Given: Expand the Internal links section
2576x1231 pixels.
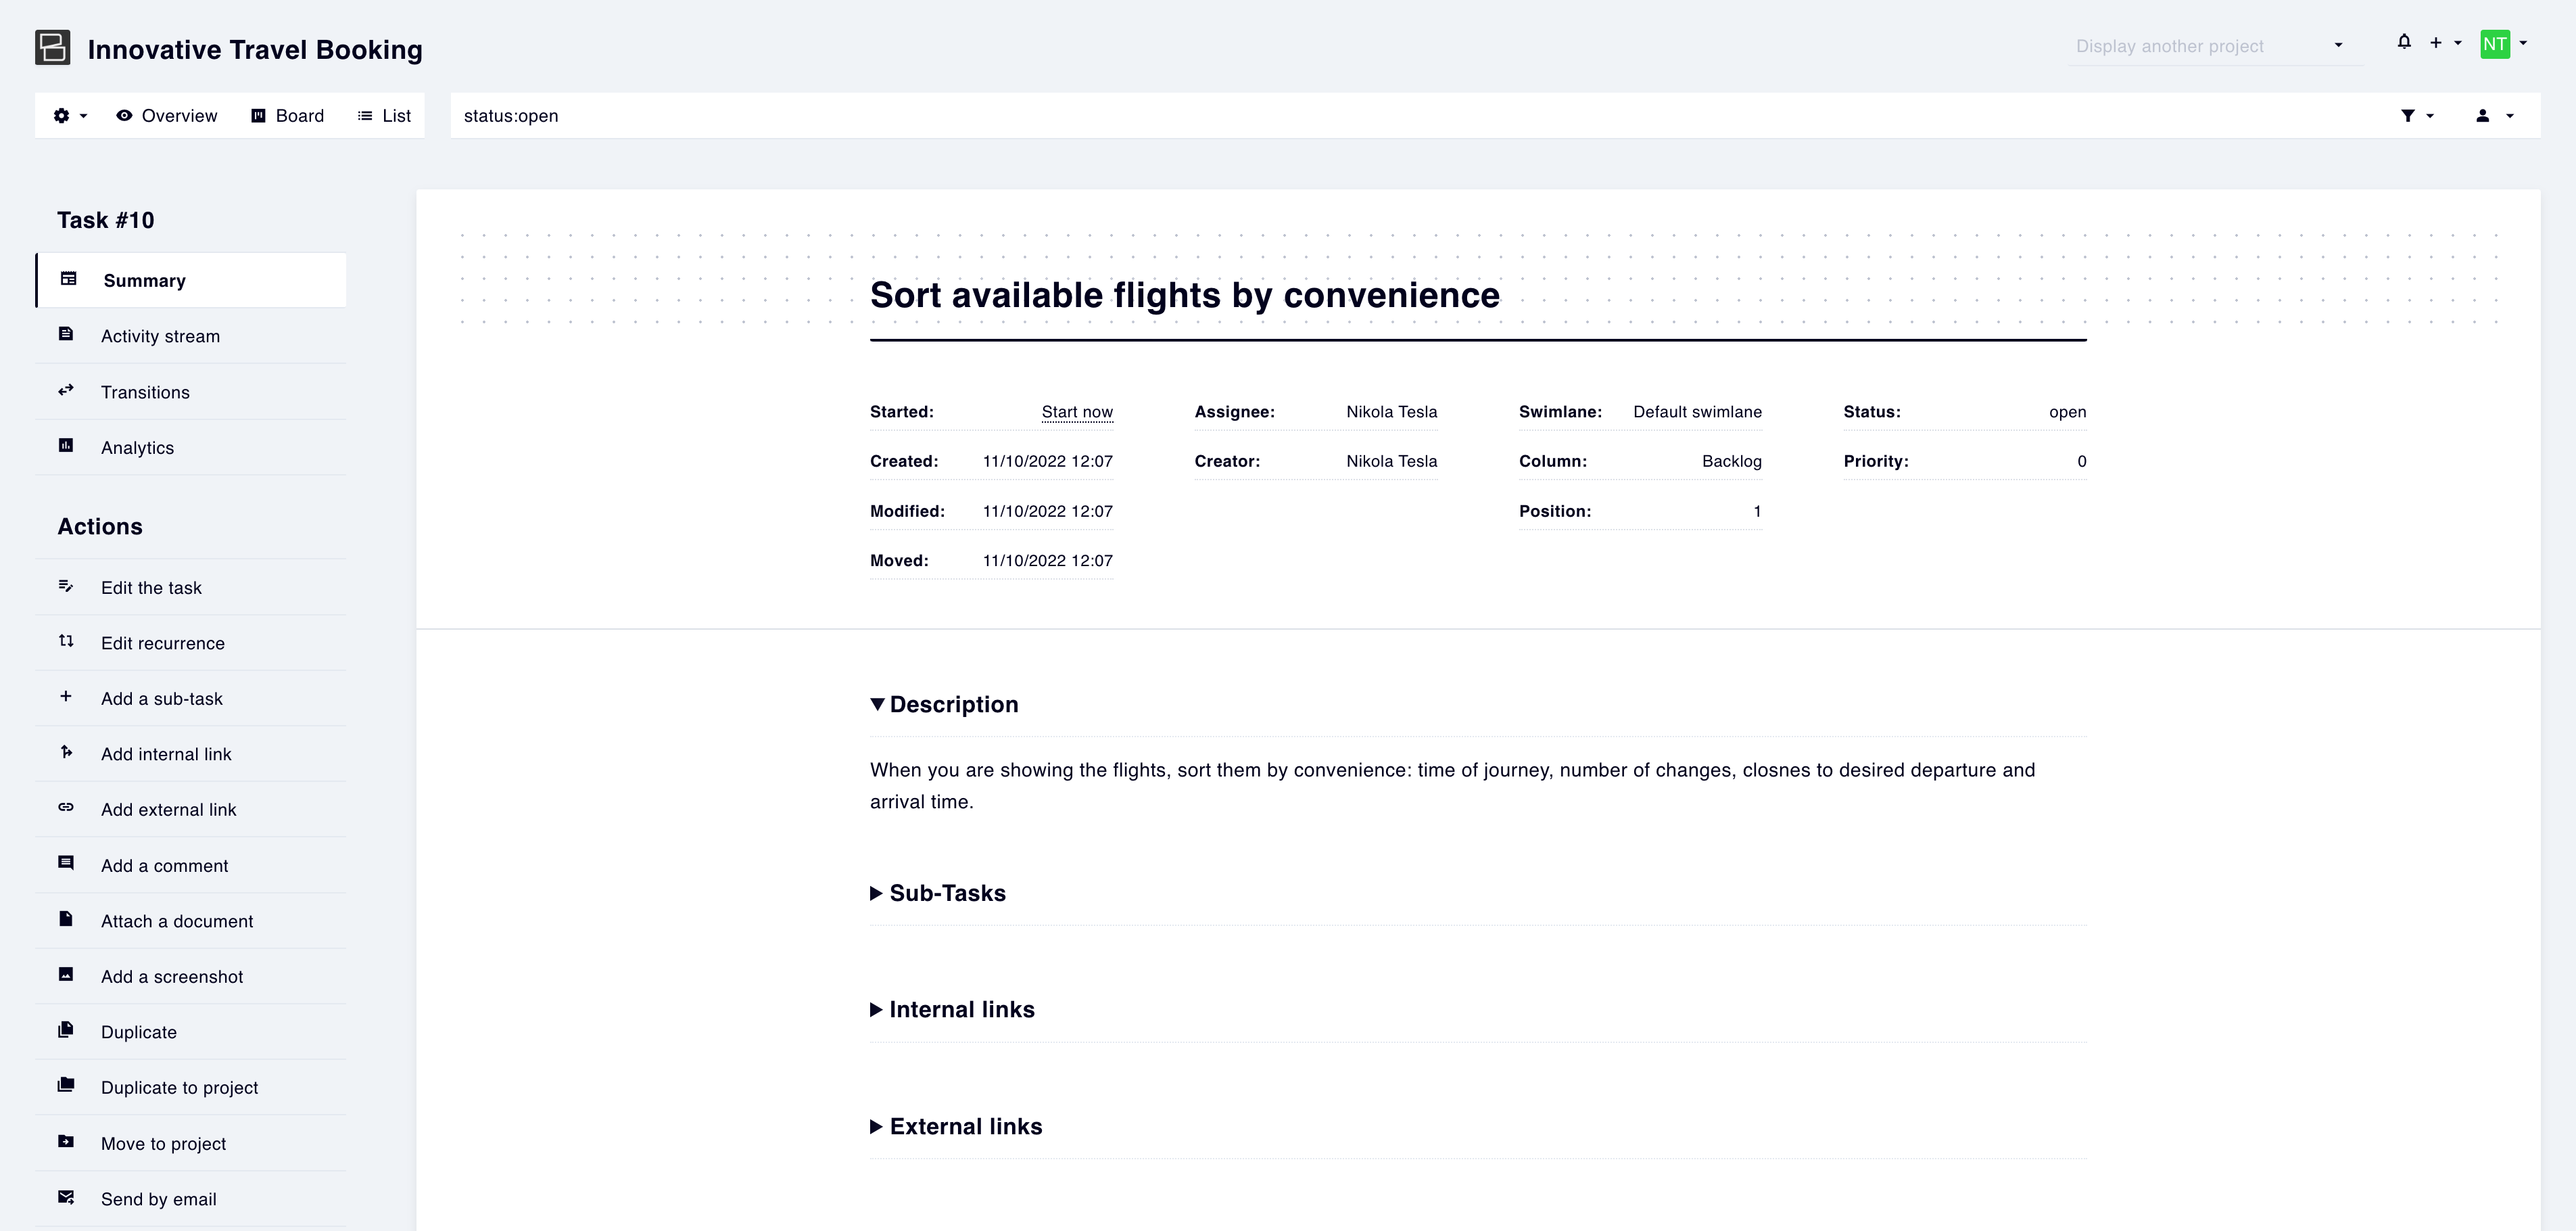Looking at the screenshot, I should (877, 1010).
